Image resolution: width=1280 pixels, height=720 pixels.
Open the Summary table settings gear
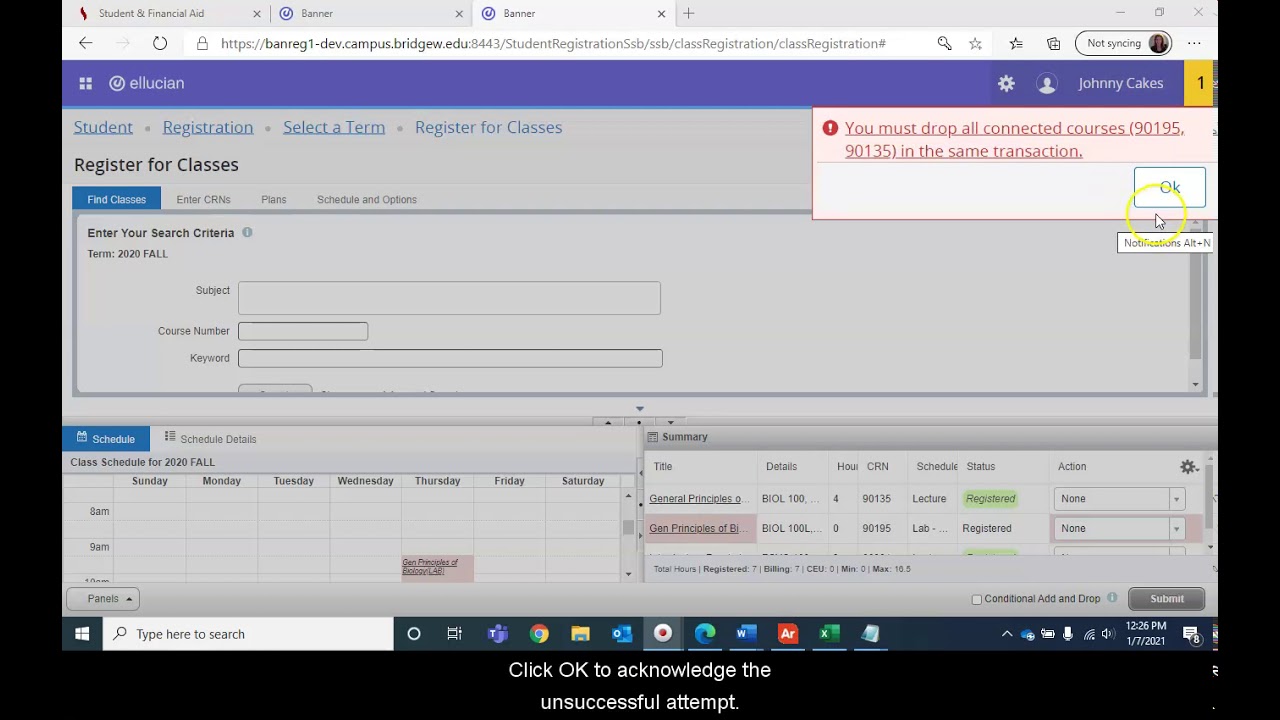tap(1188, 467)
